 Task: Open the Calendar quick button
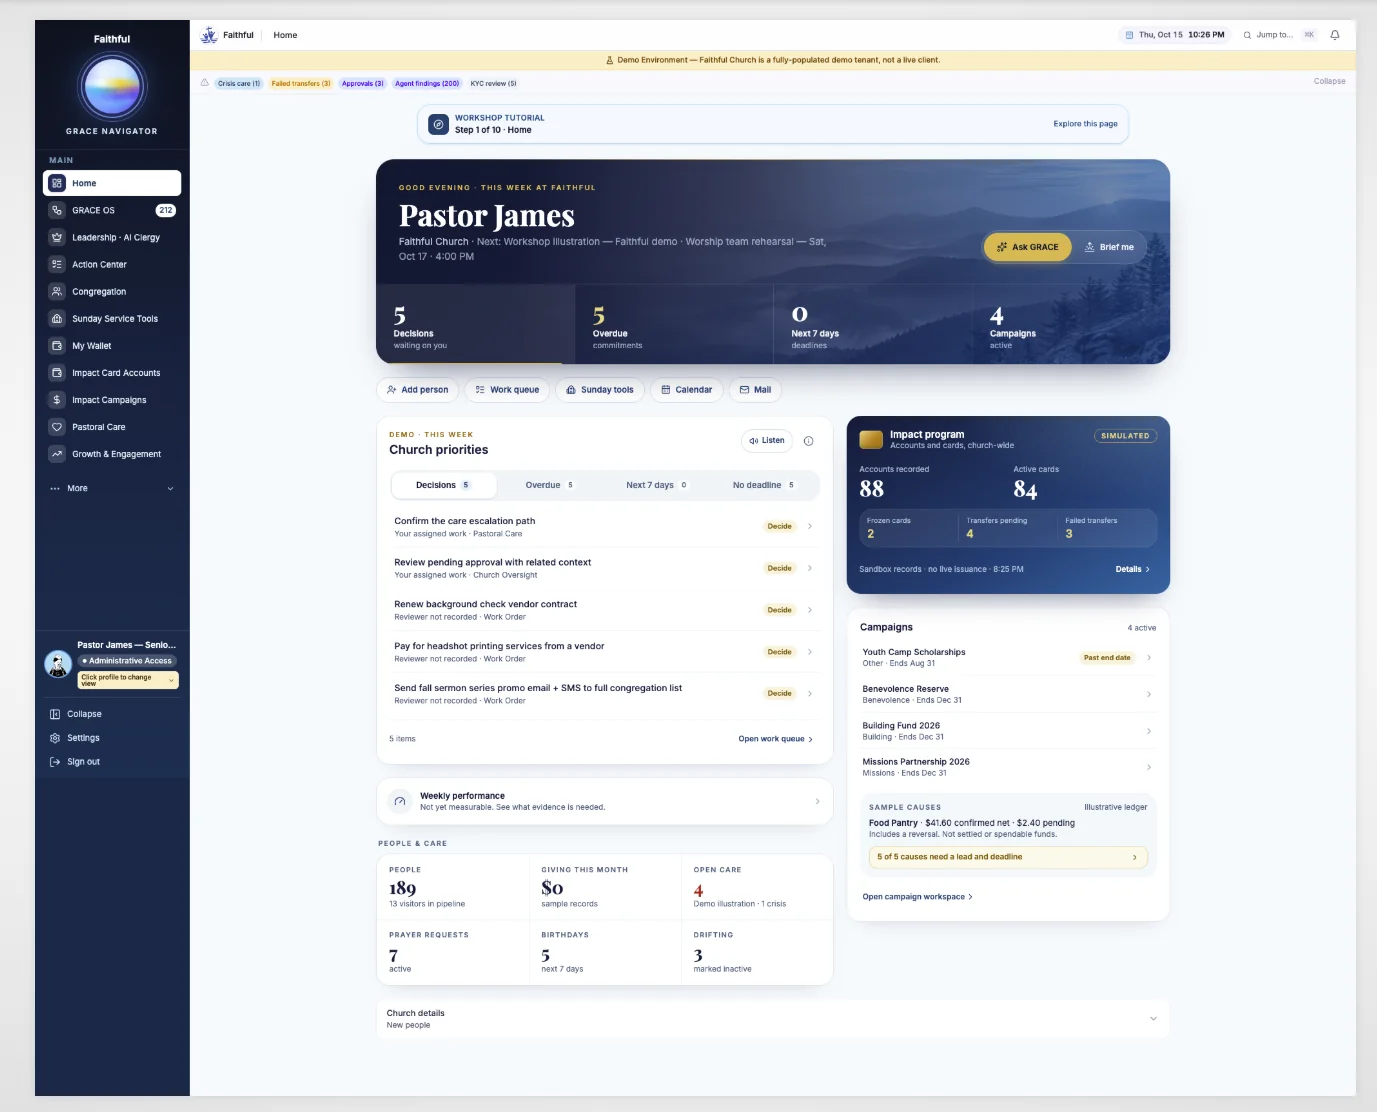[687, 390]
